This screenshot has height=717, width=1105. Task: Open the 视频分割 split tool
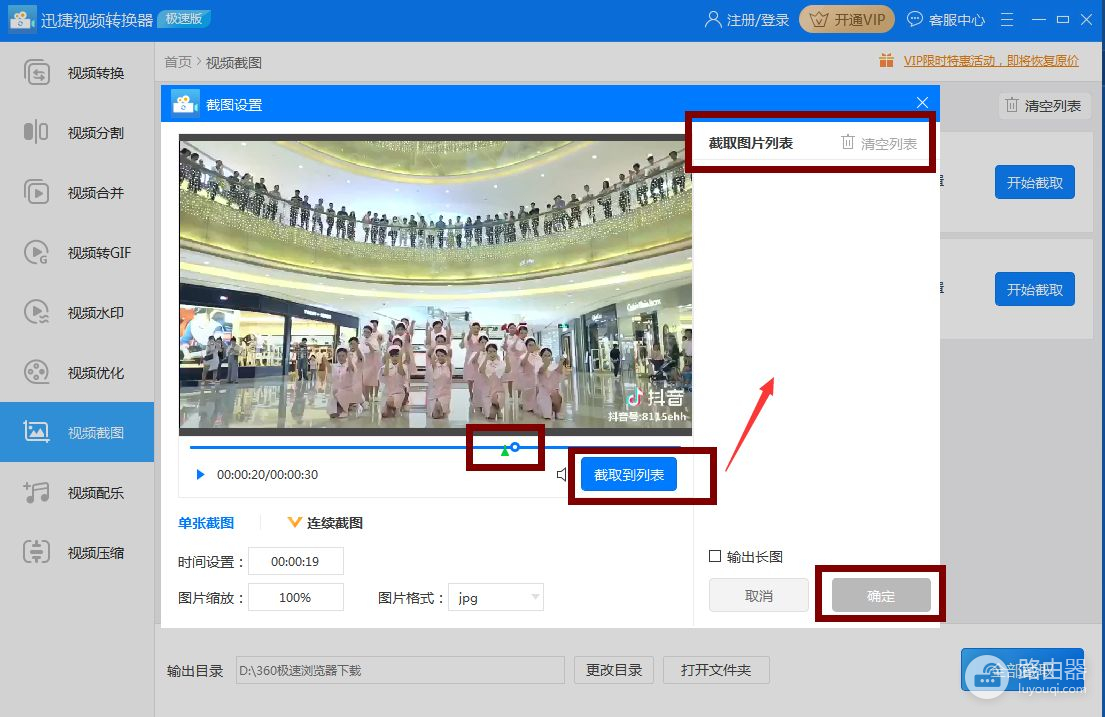click(37, 133)
